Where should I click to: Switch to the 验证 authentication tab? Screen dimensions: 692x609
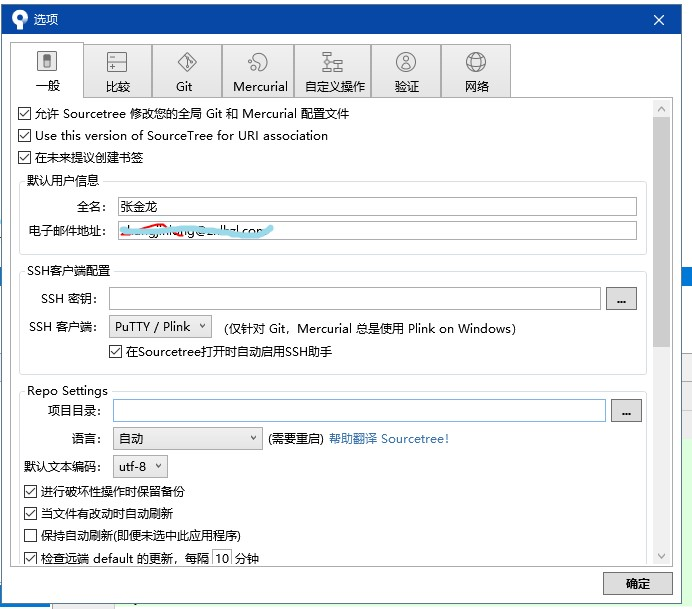(406, 71)
